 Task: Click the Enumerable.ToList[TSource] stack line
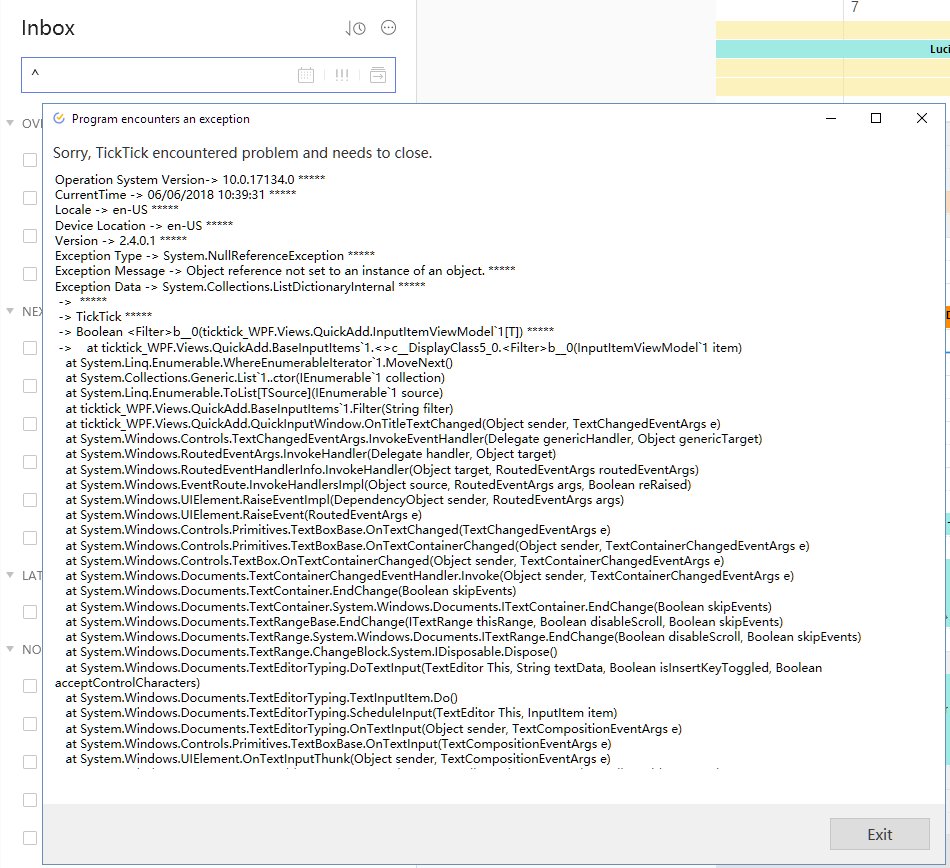pyautogui.click(x=254, y=393)
